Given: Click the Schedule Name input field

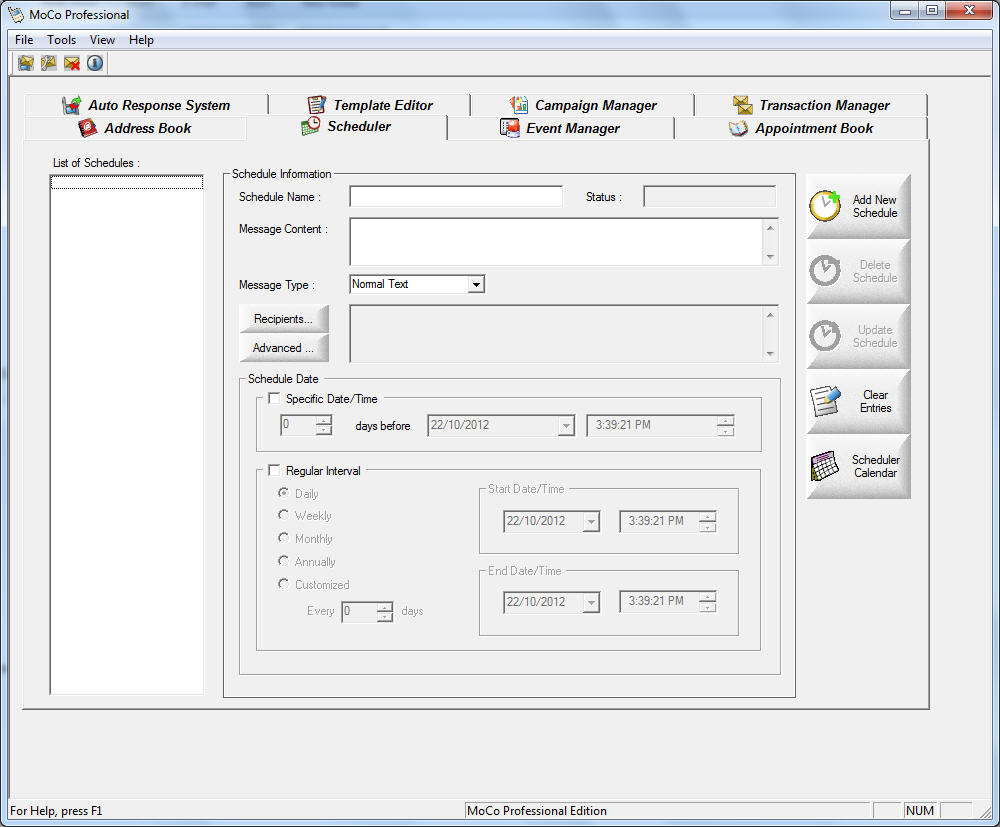Looking at the screenshot, I should click(x=456, y=196).
